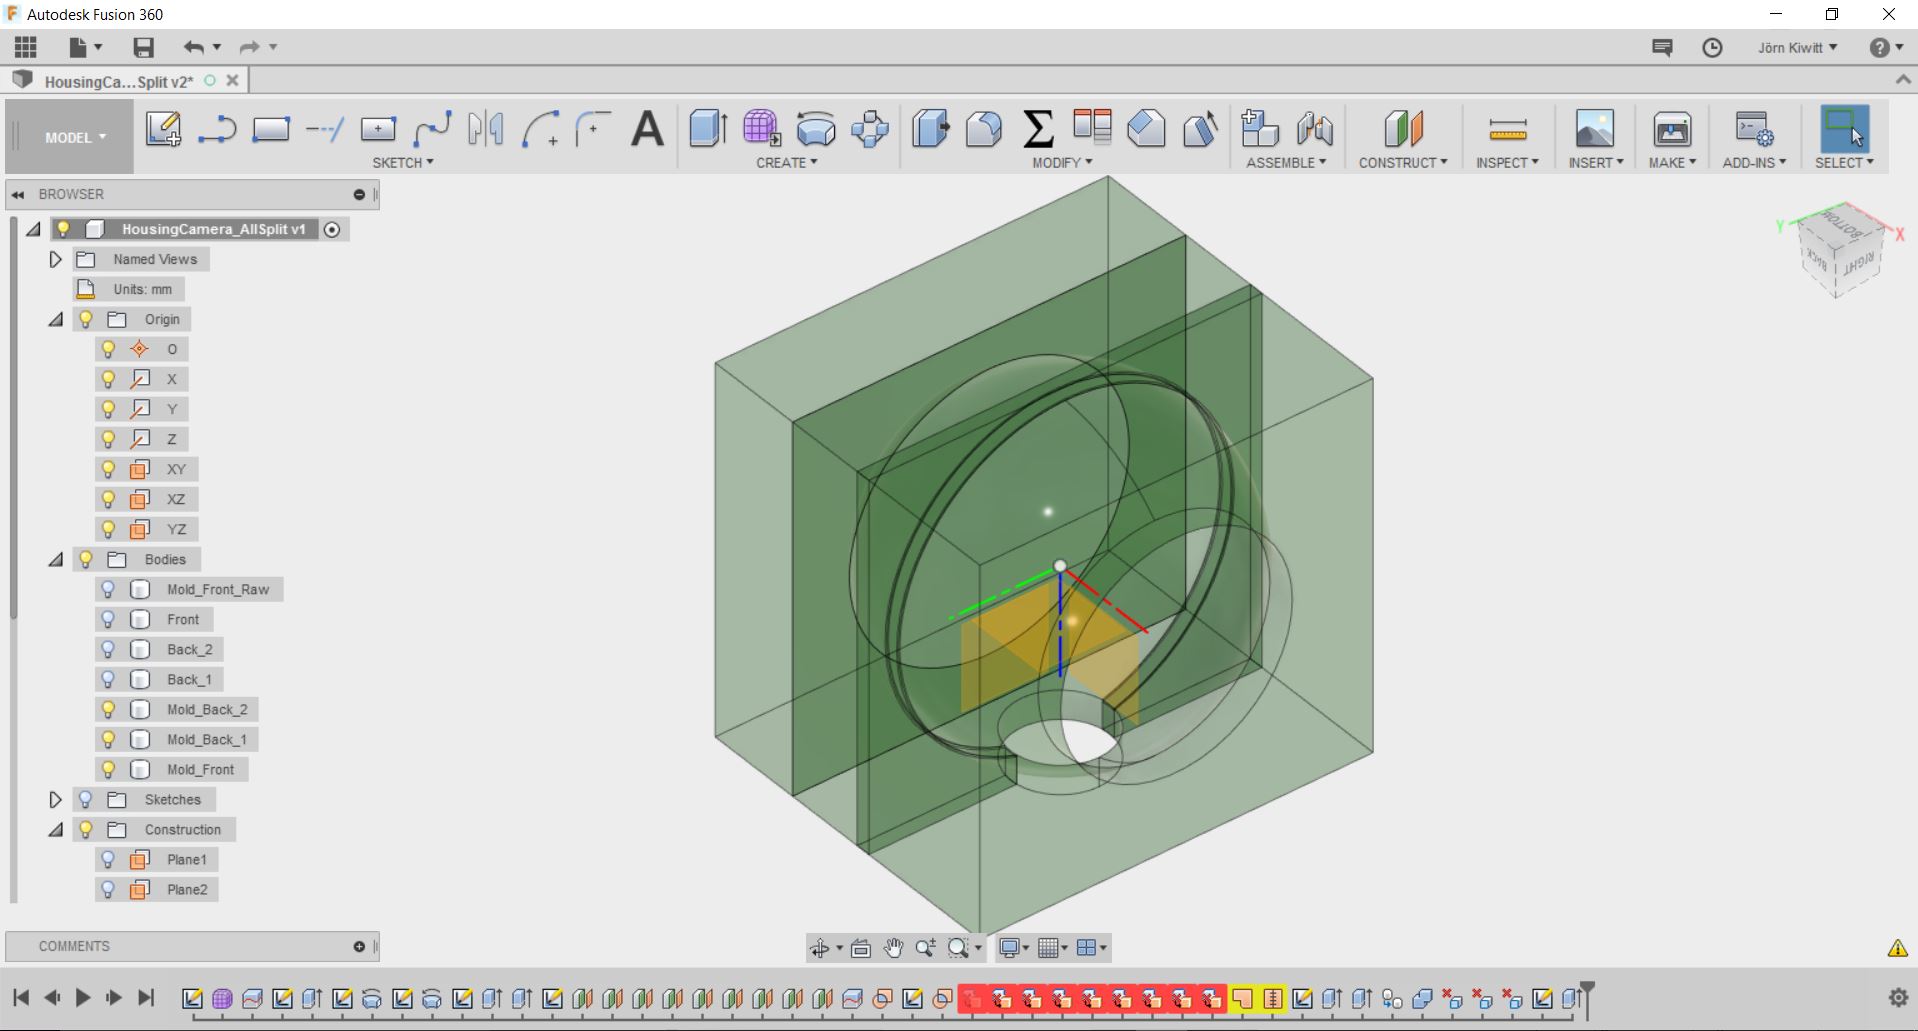Collapse the Origin folder

pyautogui.click(x=56, y=319)
